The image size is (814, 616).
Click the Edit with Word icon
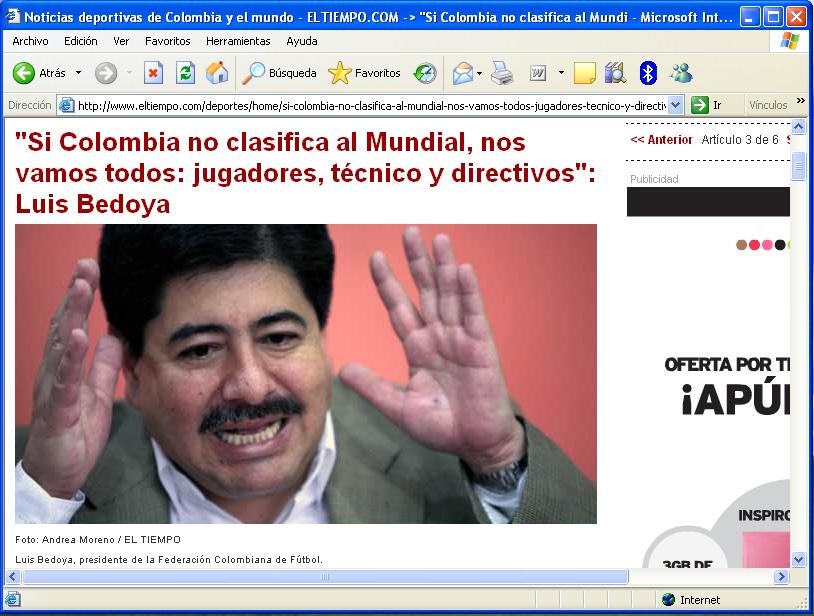pyautogui.click(x=538, y=73)
